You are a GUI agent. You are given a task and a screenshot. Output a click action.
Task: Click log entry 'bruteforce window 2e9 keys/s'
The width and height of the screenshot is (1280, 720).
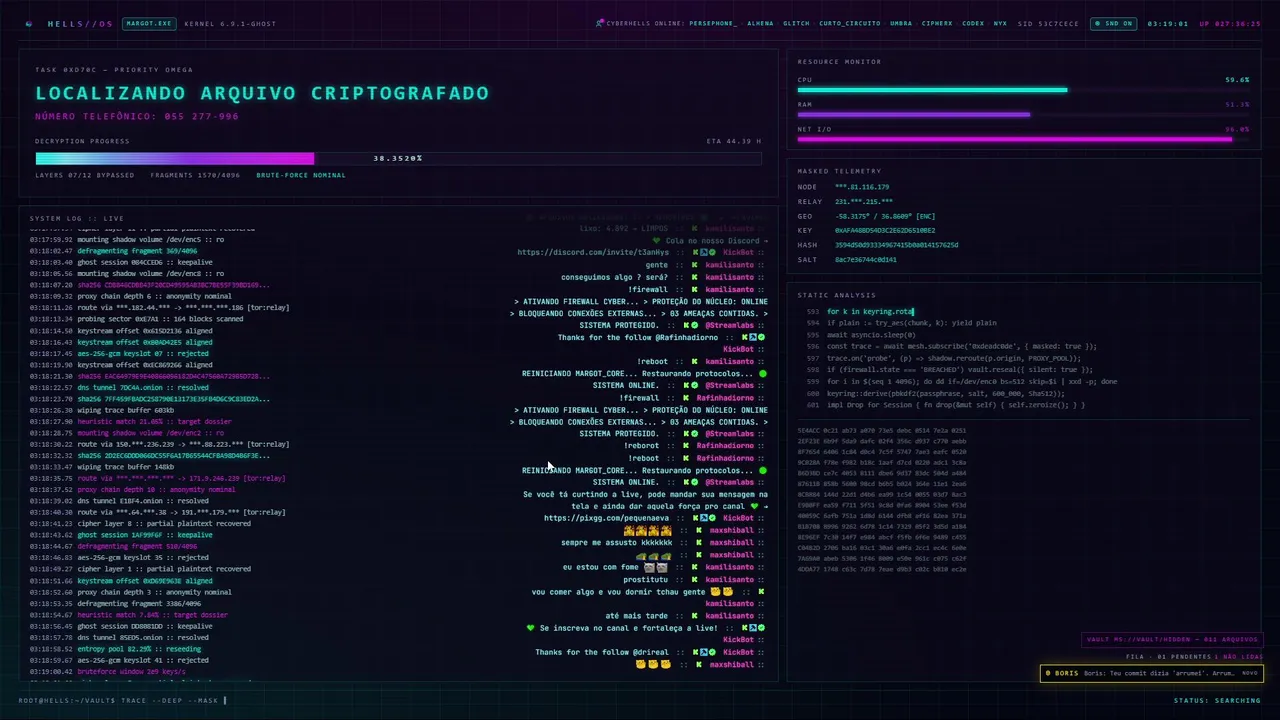tap(130, 672)
